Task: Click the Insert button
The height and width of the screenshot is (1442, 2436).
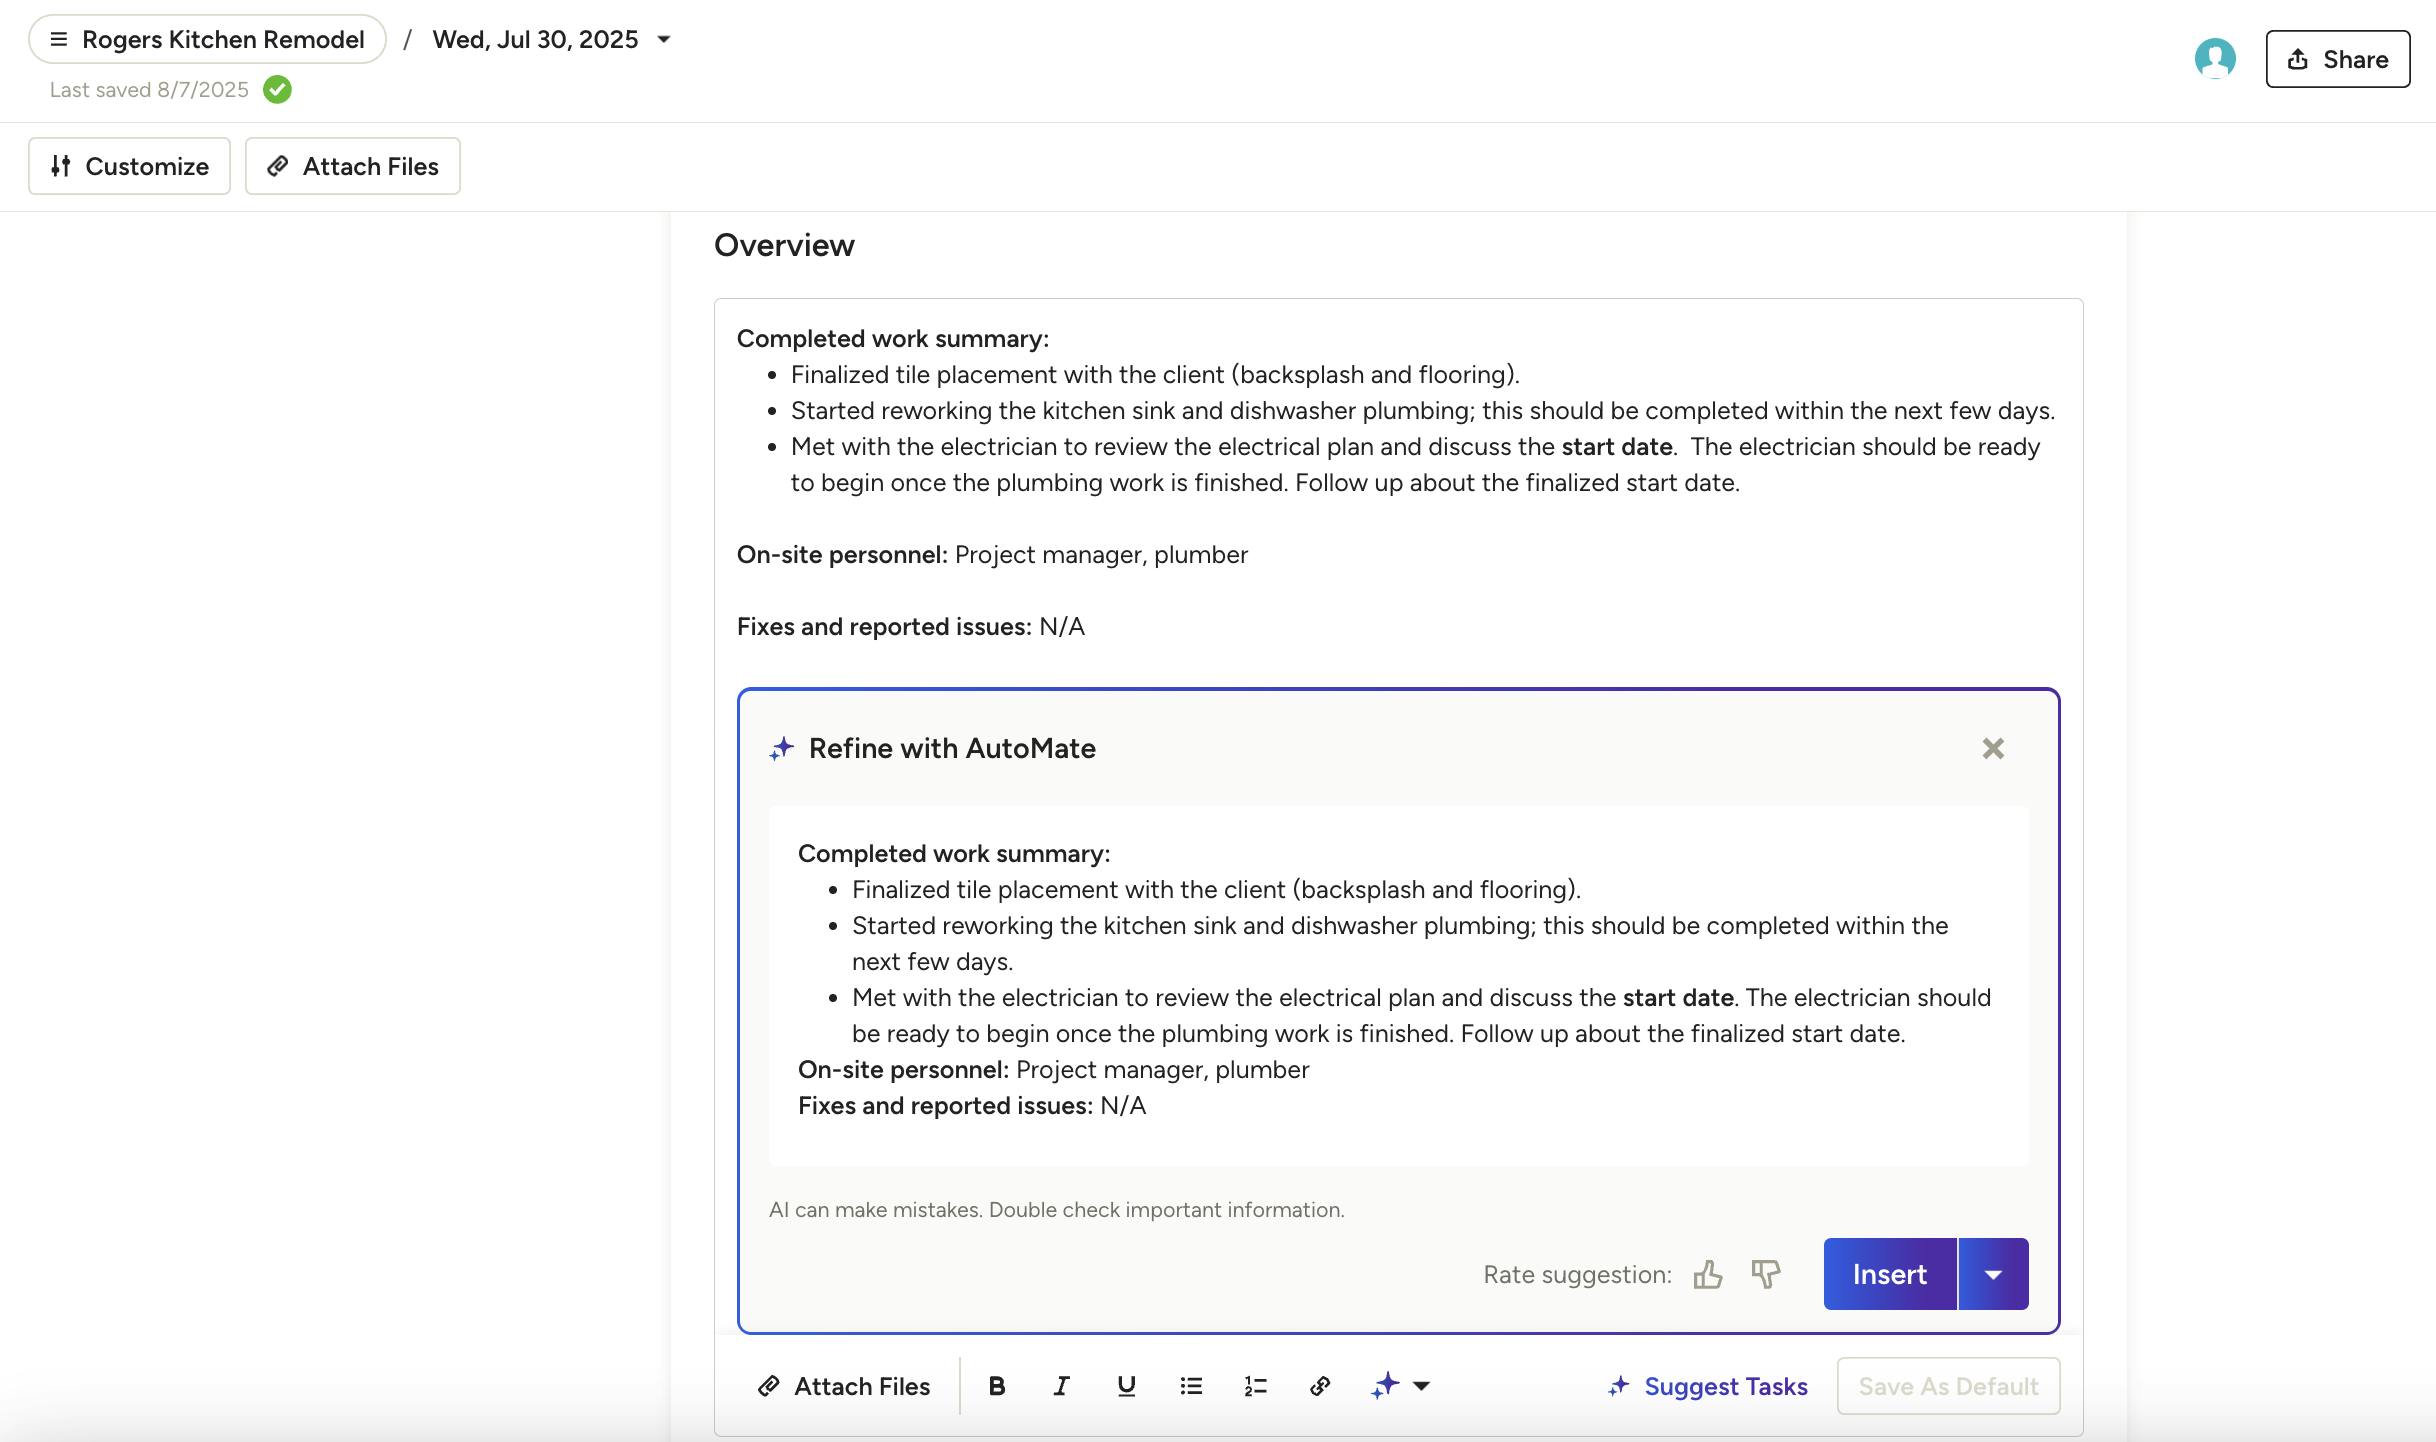Action: 1889,1274
